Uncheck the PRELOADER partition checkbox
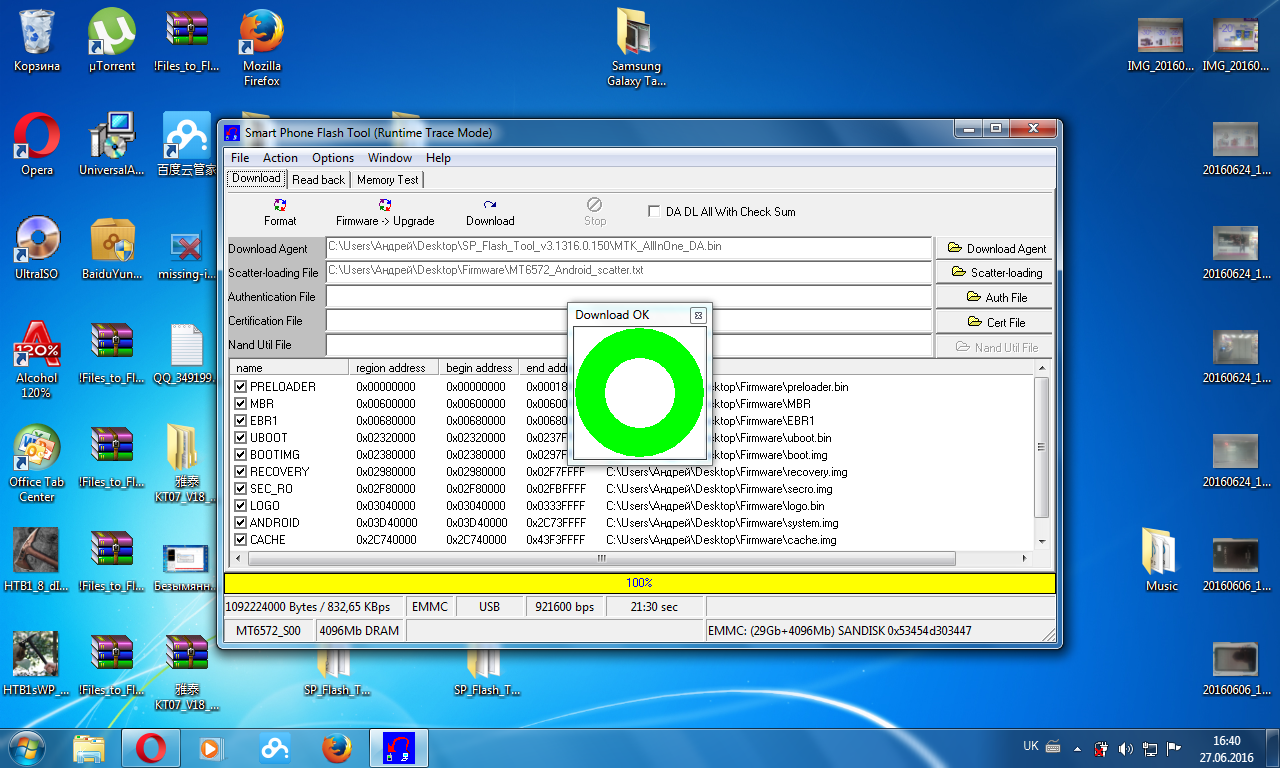 [240, 387]
